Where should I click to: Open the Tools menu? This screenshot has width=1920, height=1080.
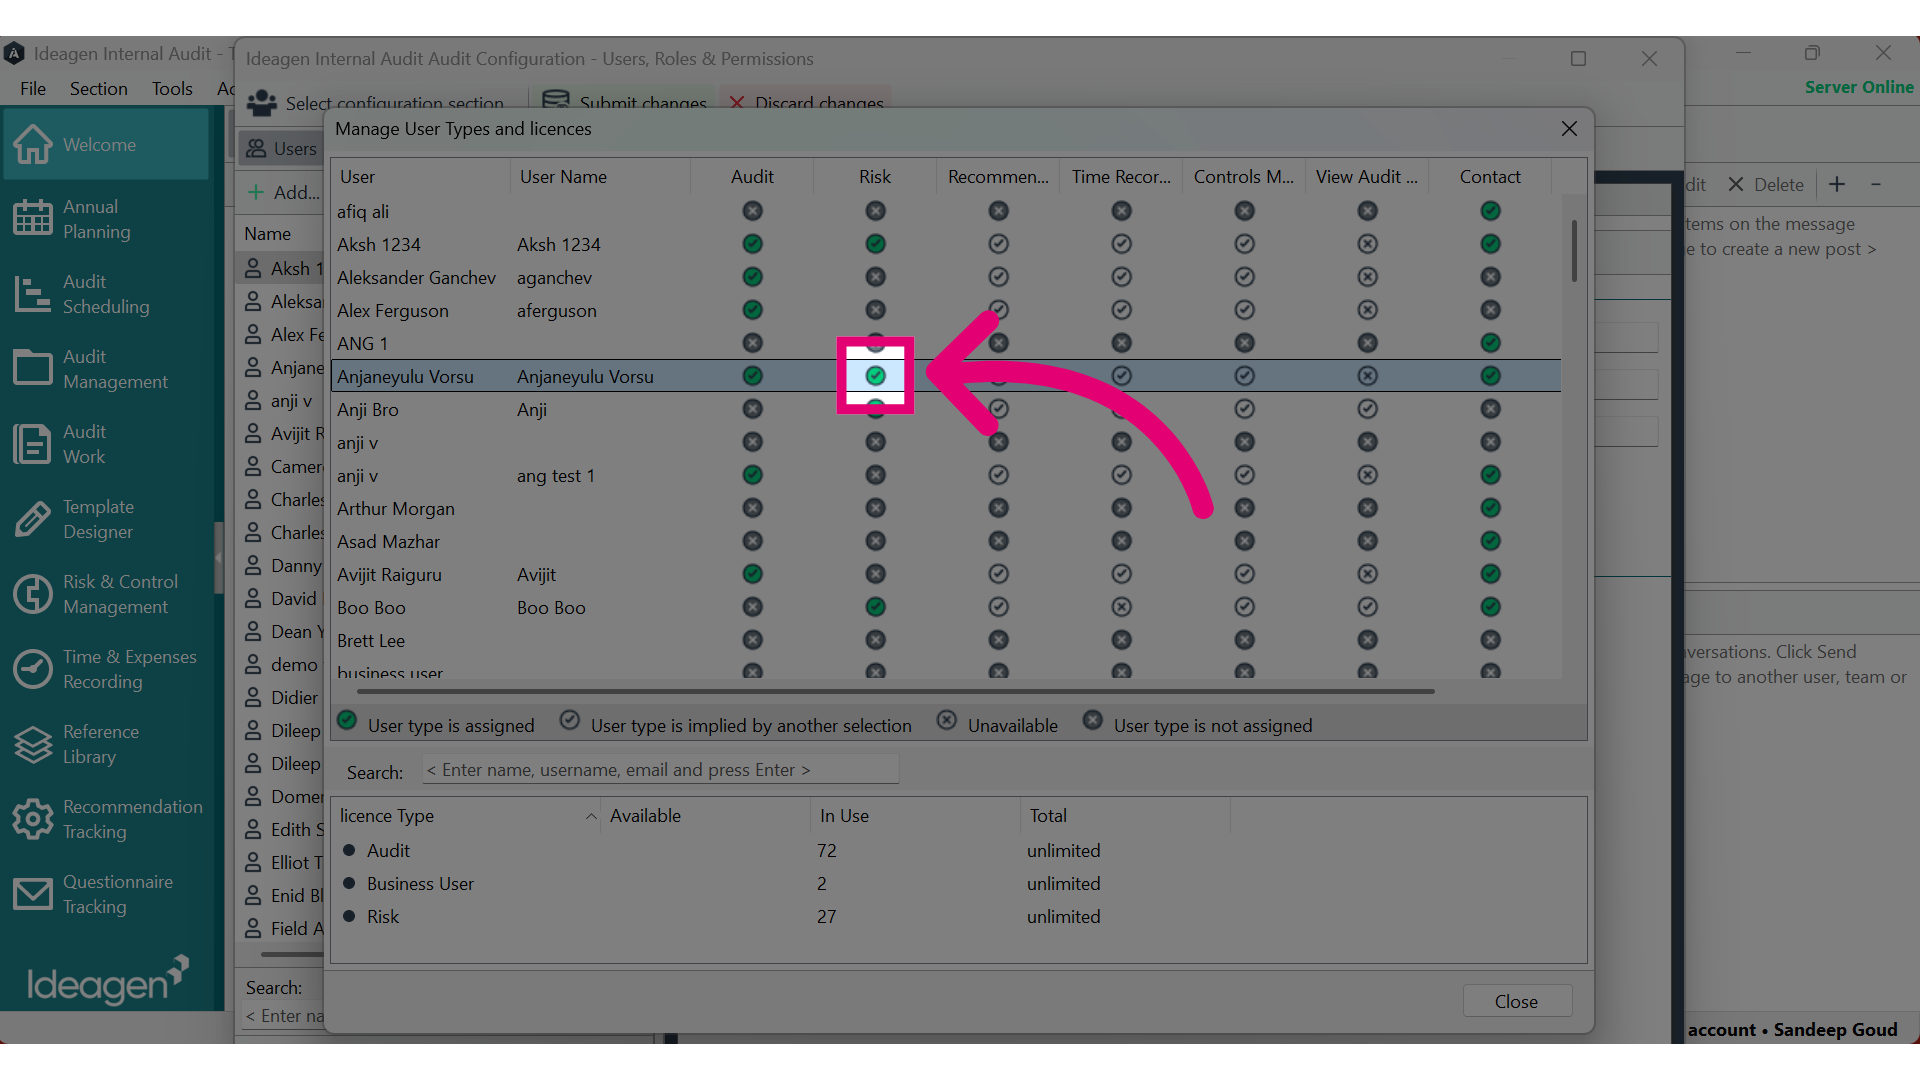point(172,88)
